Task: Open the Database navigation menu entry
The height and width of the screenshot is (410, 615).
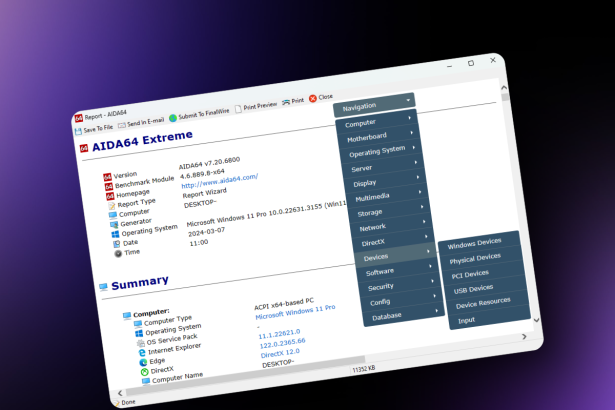Action: click(404, 315)
